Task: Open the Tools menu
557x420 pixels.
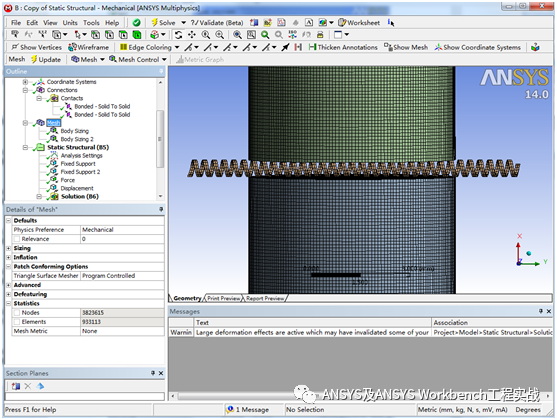Action: coord(91,23)
